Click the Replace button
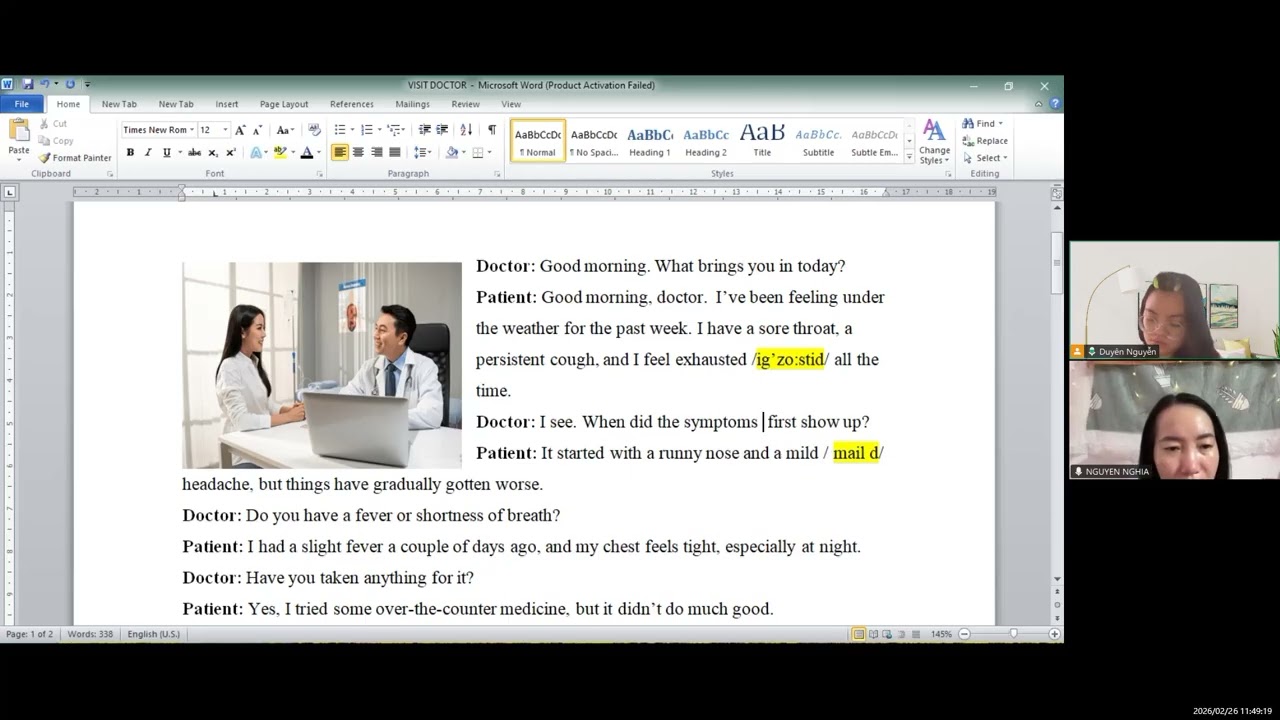Viewport: 1280px width, 720px height. [985, 141]
